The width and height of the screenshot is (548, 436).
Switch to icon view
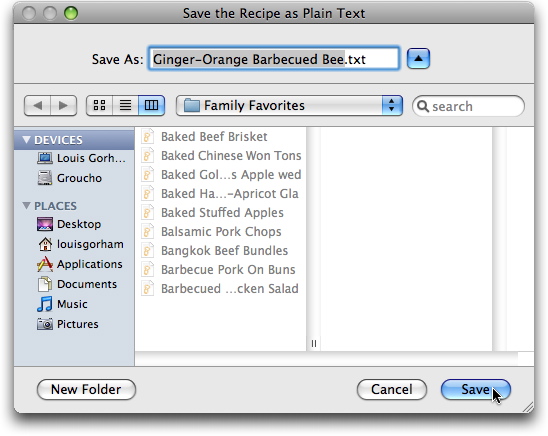pos(100,105)
